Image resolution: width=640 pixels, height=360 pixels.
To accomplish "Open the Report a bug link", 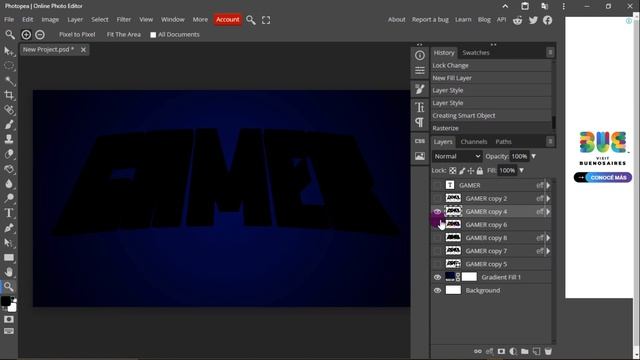I will [430, 20].
